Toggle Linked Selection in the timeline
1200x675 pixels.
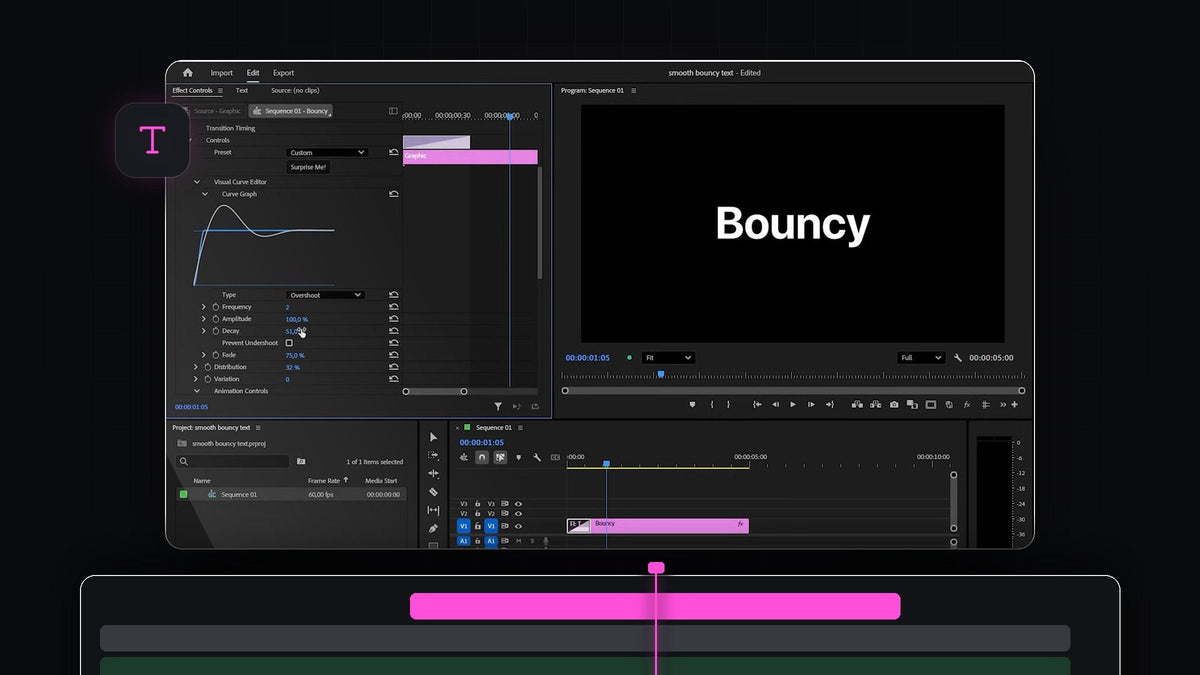[x=500, y=457]
